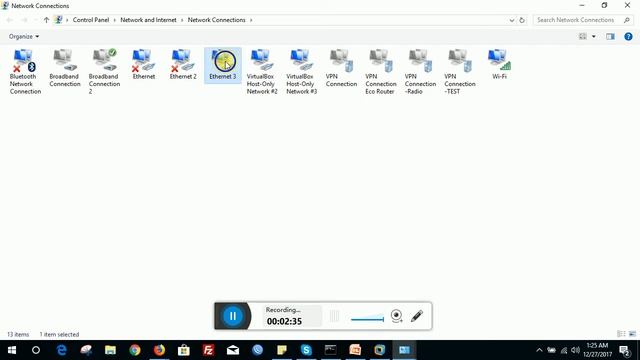This screenshot has height=360, width=640.
Task: Expand the chevron after Network and Internet
Action: (182, 20)
